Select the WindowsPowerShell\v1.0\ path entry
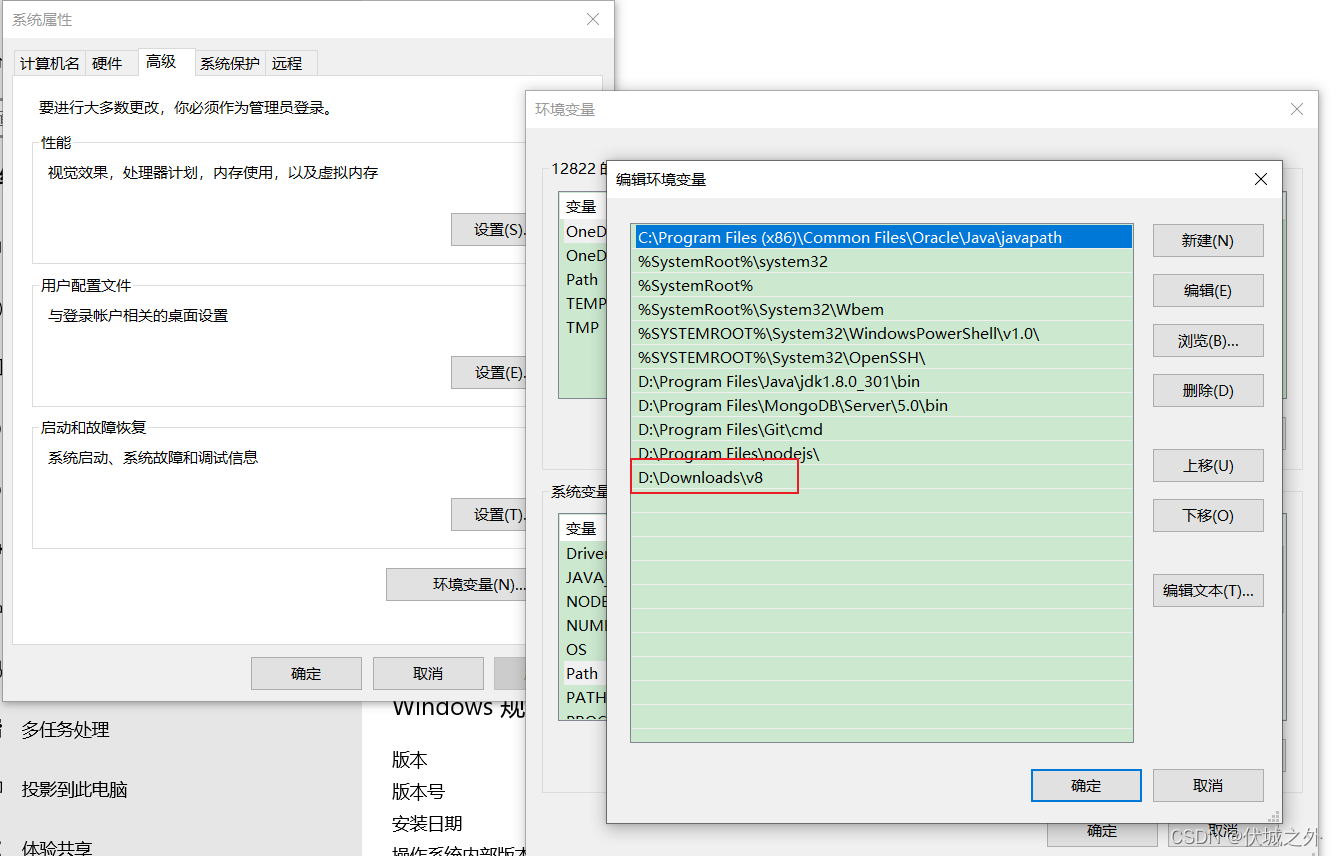The image size is (1338, 856). 884,334
